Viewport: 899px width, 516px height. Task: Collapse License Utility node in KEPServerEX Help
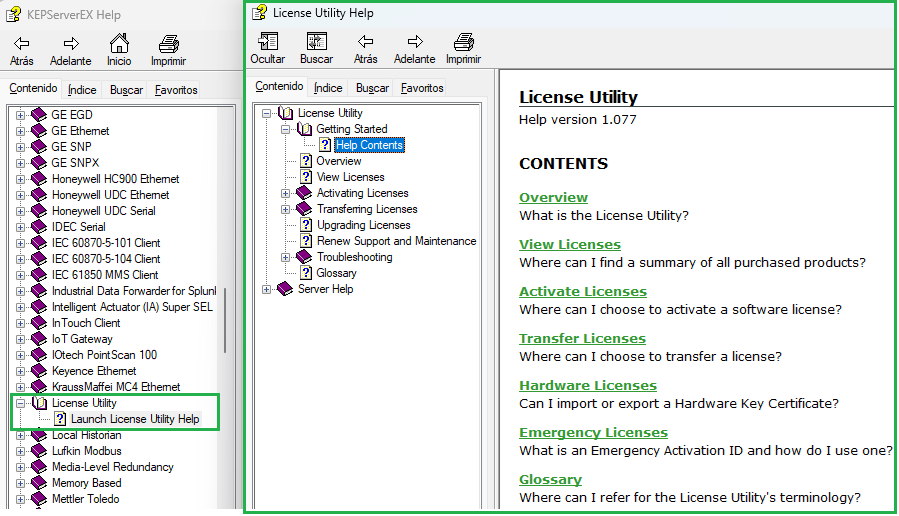tap(21, 404)
